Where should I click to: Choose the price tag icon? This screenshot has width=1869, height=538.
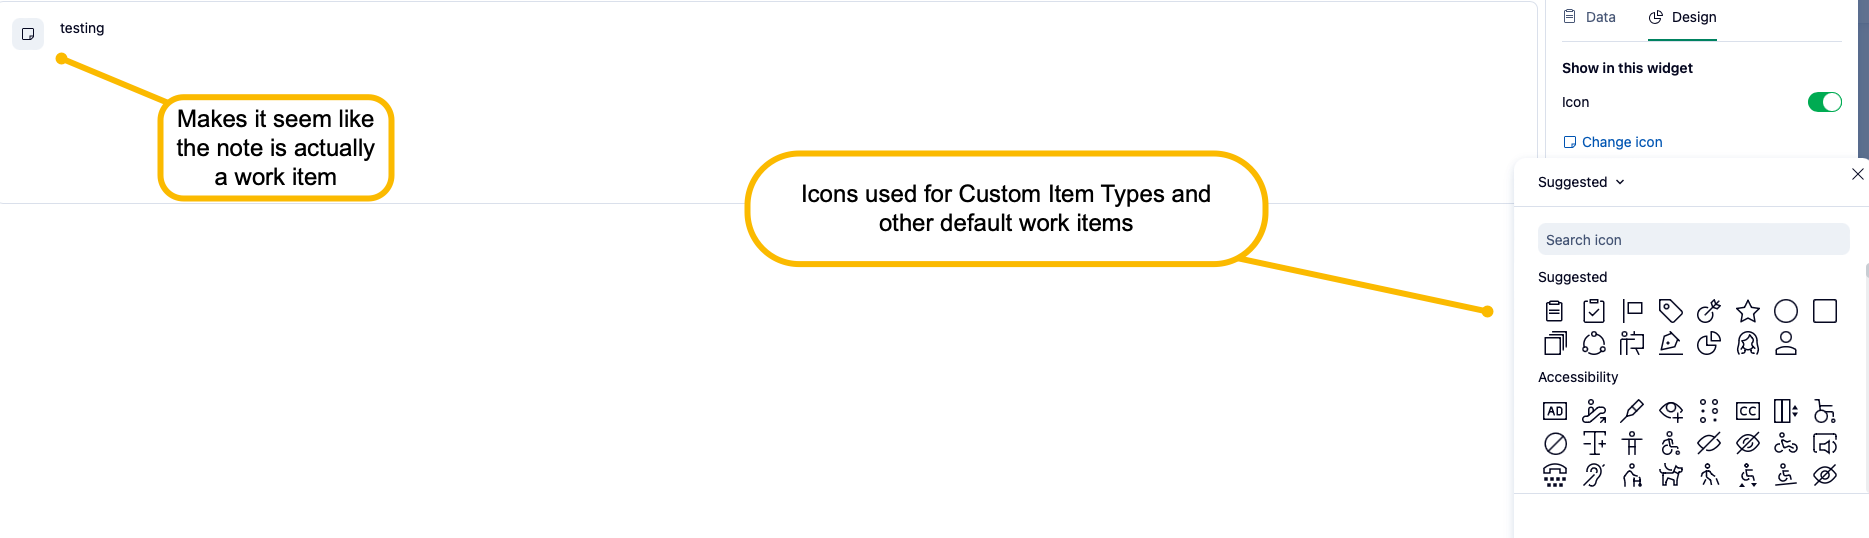1670,311
